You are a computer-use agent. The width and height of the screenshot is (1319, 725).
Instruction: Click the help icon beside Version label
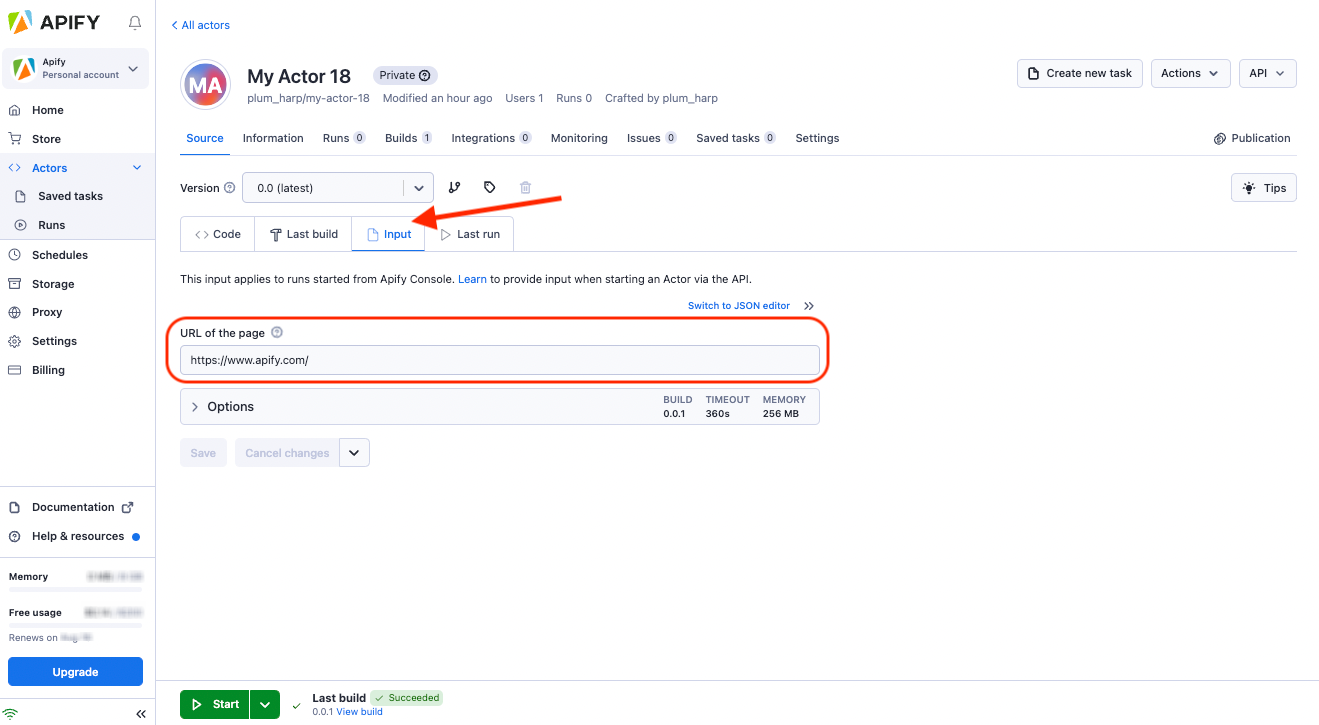[x=230, y=188]
